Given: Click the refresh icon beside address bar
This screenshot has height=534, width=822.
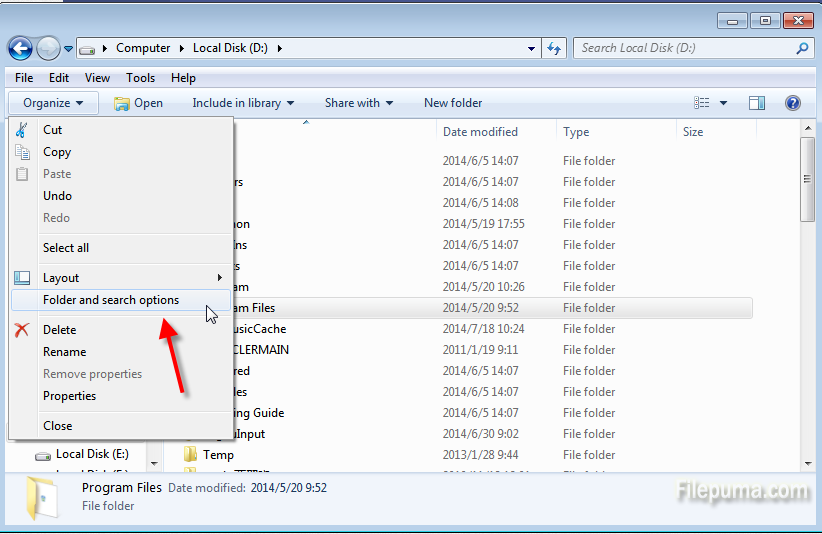Looking at the screenshot, I should (x=555, y=48).
